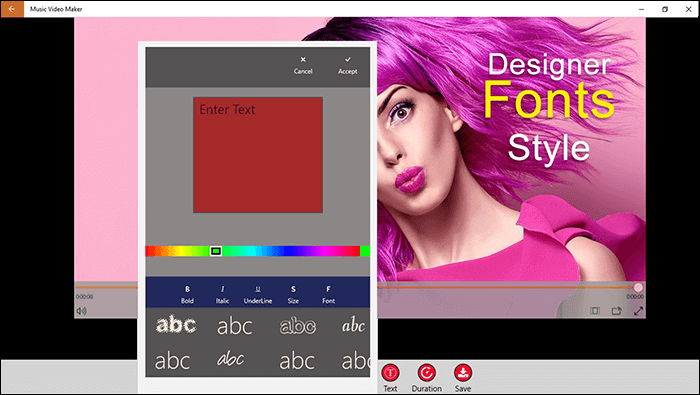Screen dimensions: 700x395
Task: Open the Font option
Action: click(x=328, y=294)
